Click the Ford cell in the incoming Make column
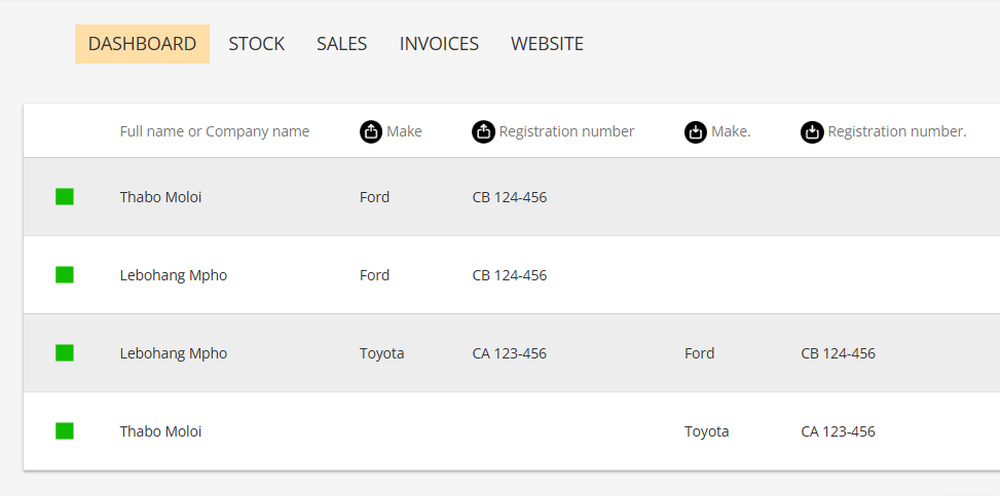This screenshot has height=496, width=1000. [x=700, y=353]
